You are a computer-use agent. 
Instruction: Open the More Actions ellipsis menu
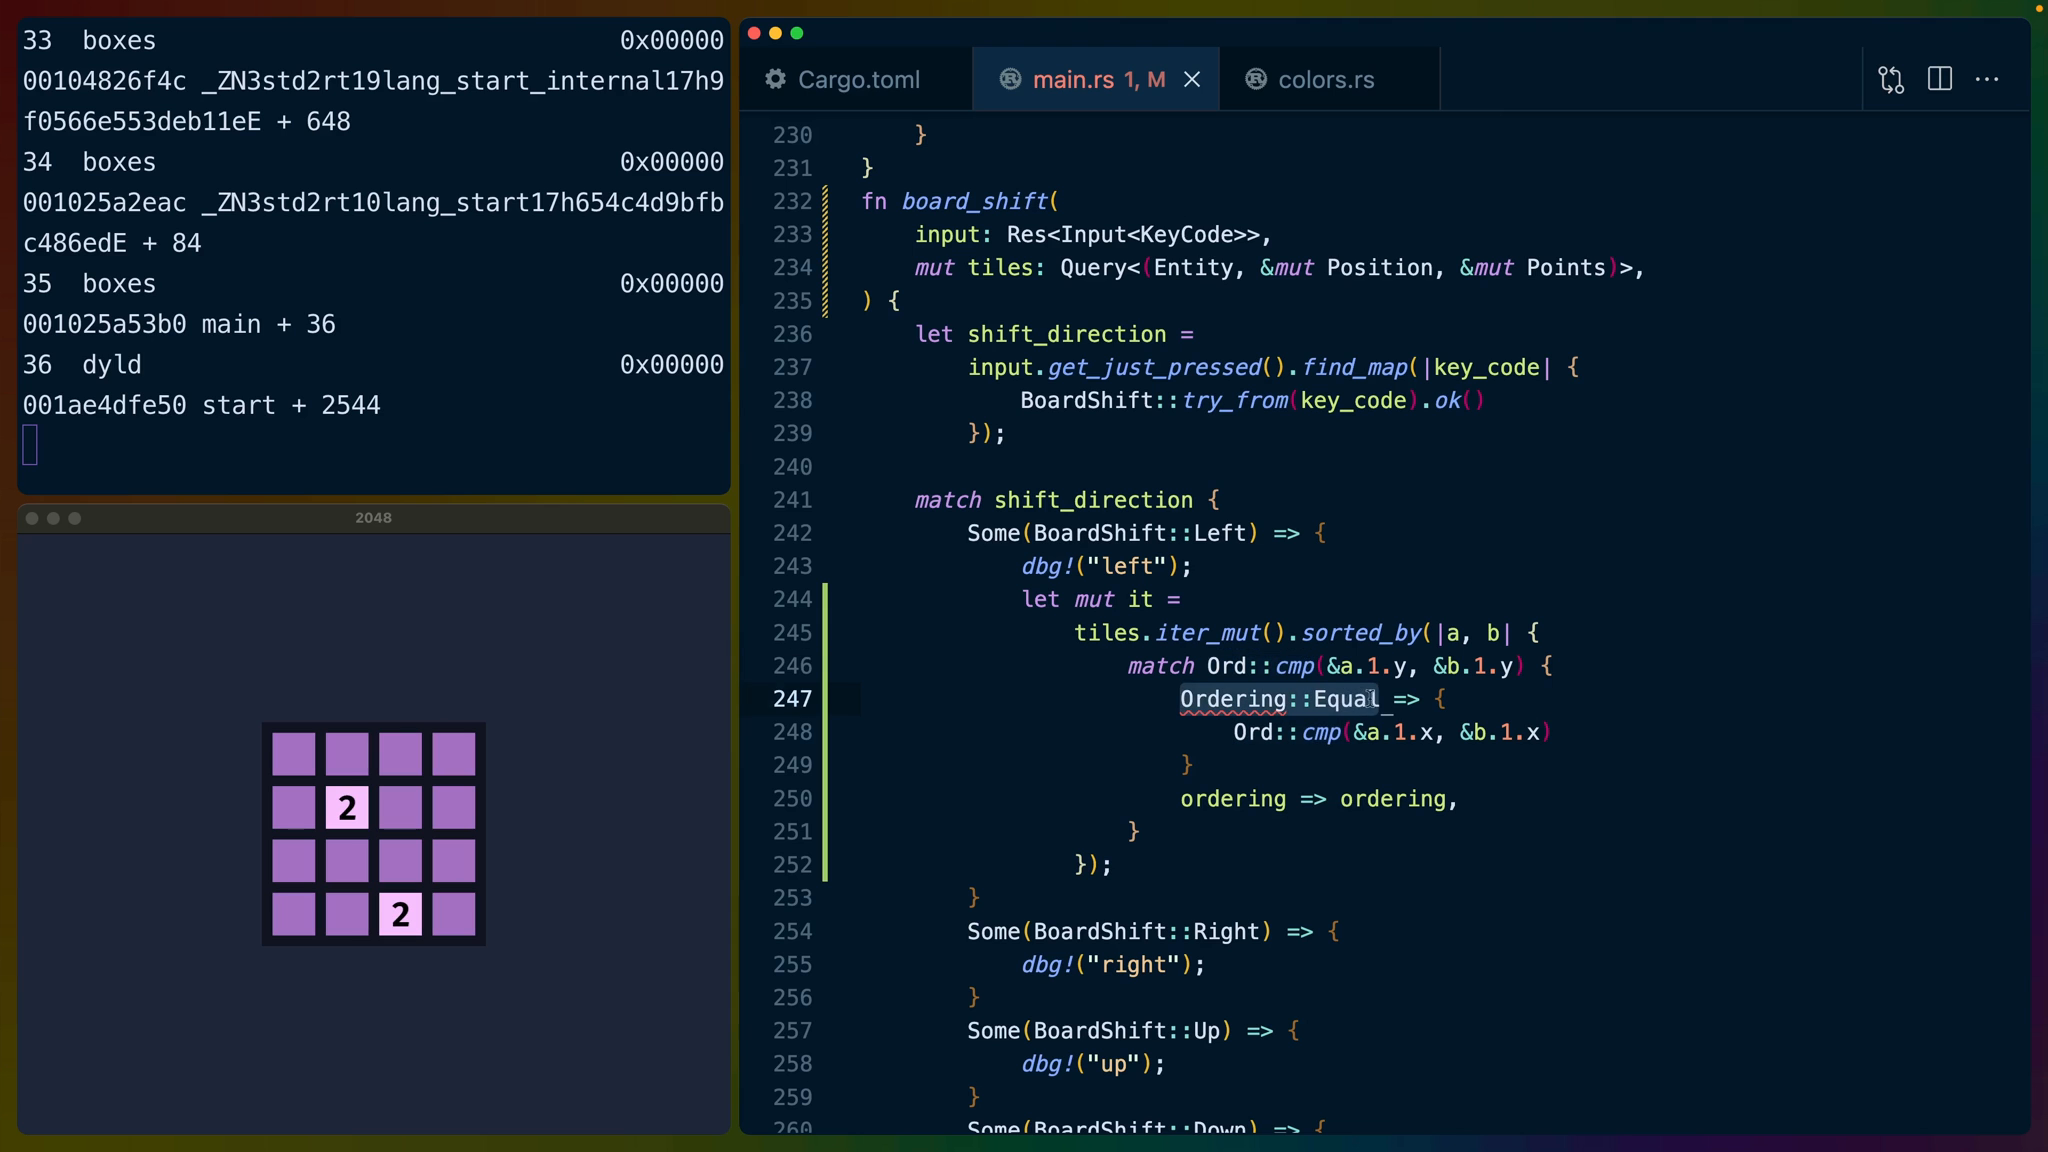(1987, 79)
